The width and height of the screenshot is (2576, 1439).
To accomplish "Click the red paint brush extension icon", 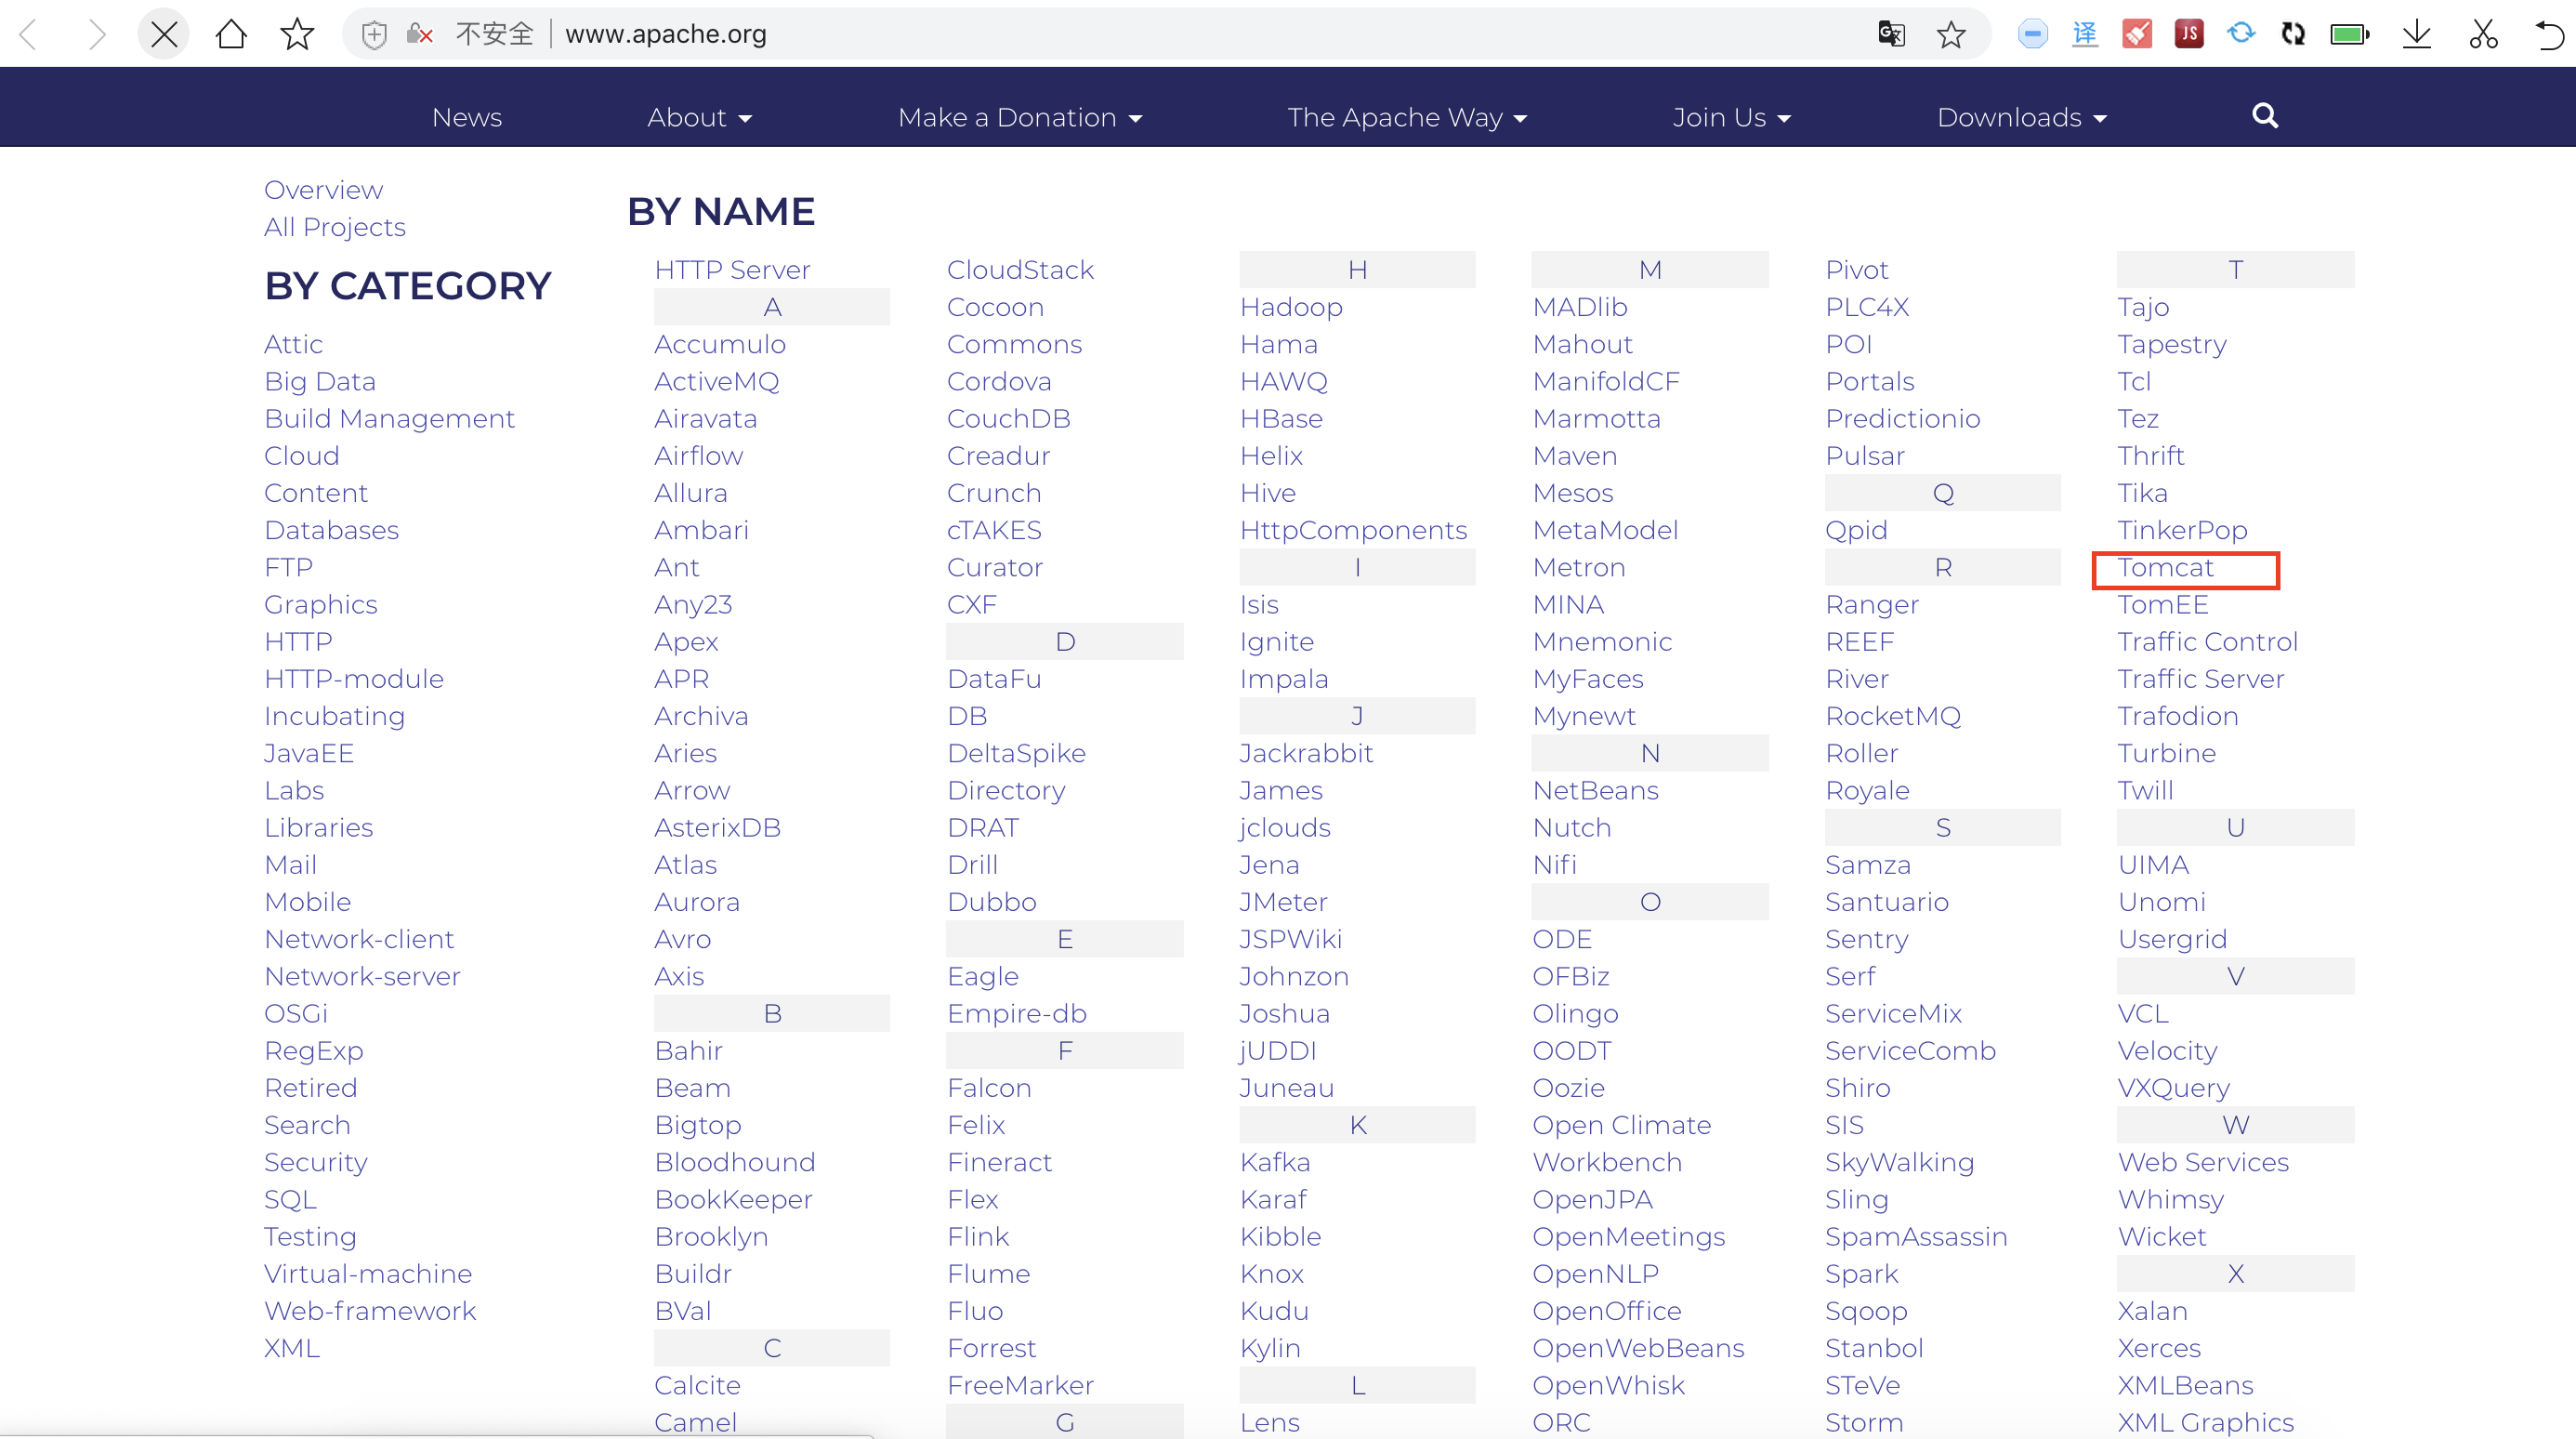I will point(2137,34).
